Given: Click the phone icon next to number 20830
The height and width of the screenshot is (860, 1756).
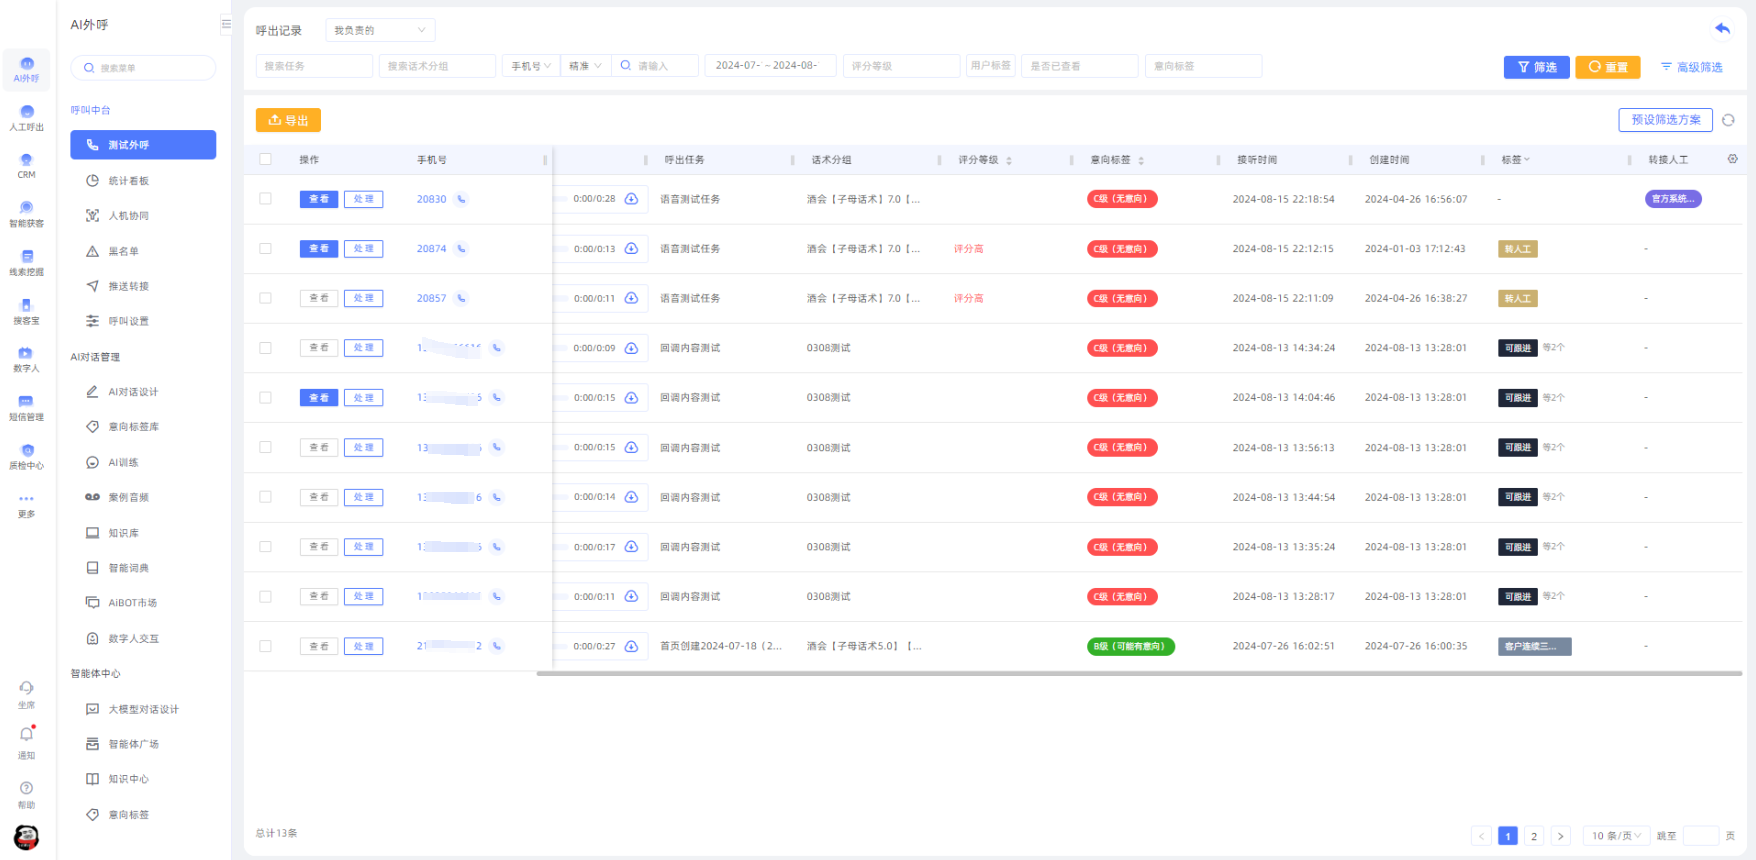Looking at the screenshot, I should (x=461, y=199).
